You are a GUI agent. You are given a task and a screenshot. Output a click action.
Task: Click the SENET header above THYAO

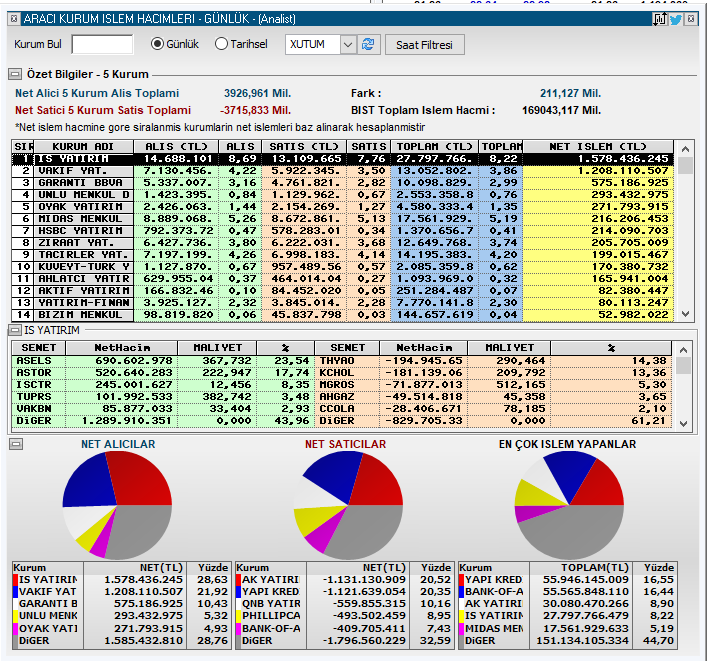tap(347, 348)
